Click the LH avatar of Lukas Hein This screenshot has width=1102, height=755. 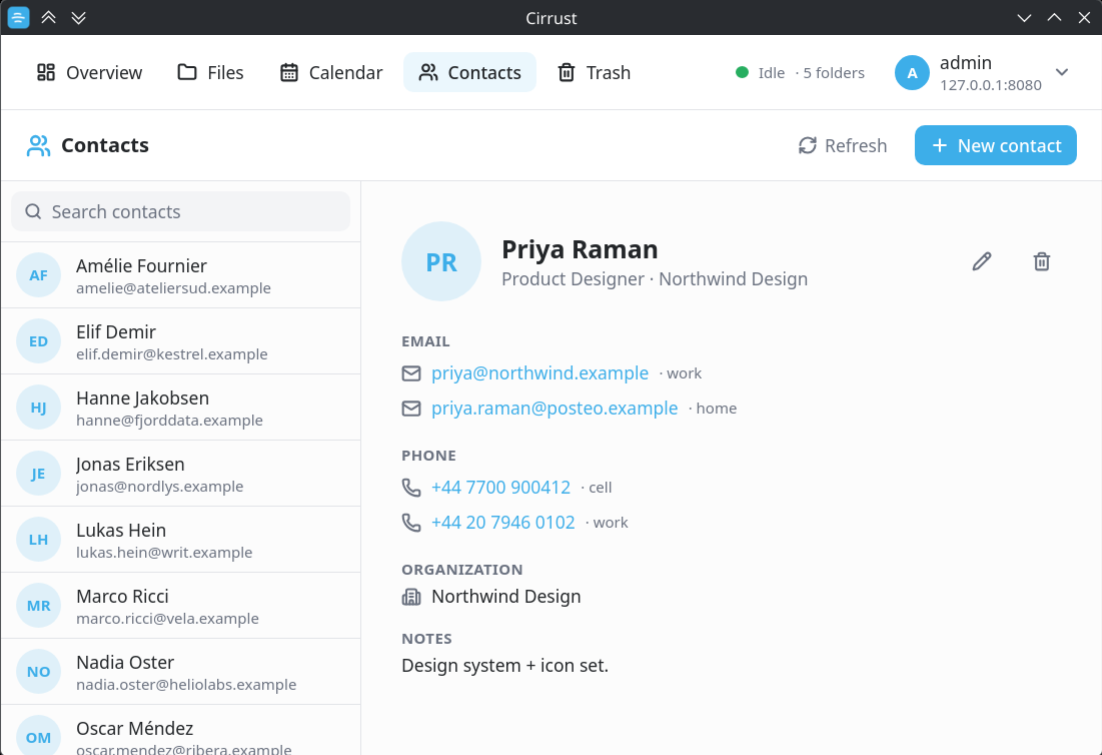39,540
